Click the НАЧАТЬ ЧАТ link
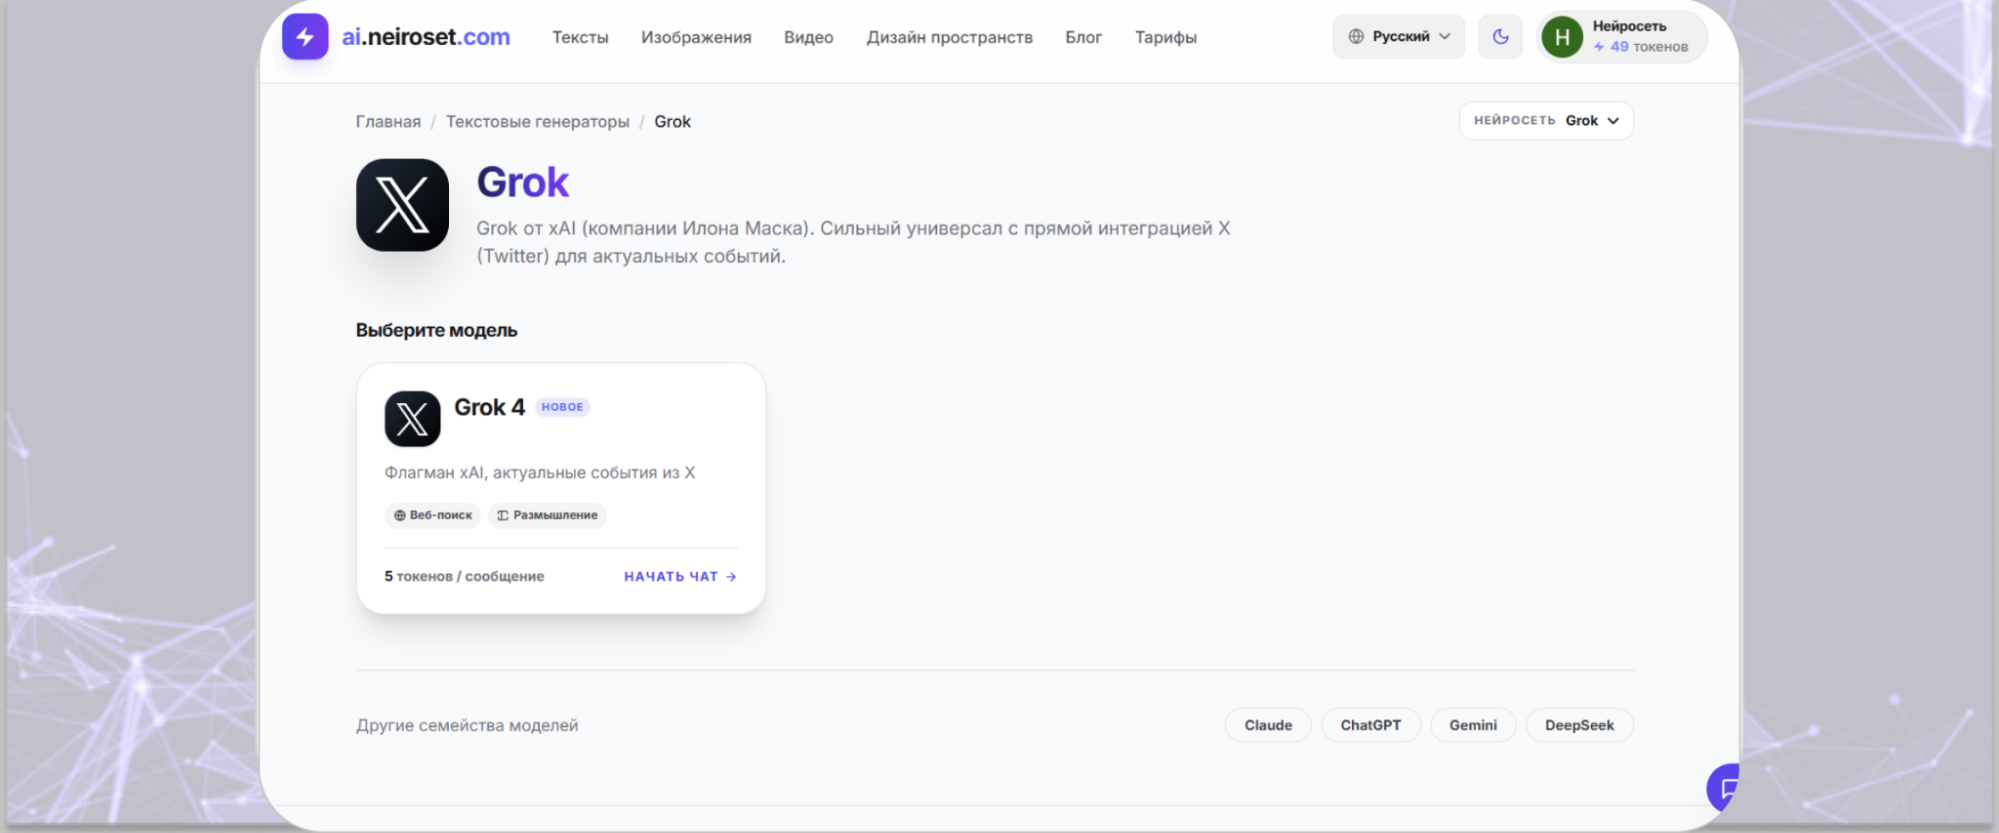This screenshot has height=833, width=1999. tap(680, 577)
